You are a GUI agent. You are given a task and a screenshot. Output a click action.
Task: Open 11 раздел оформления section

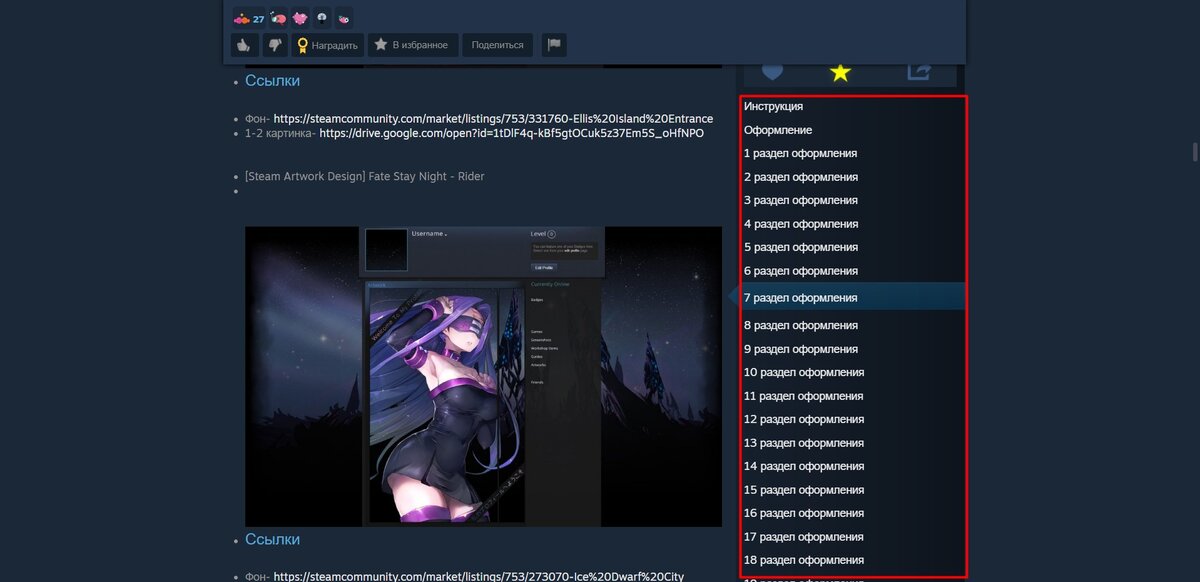click(804, 396)
